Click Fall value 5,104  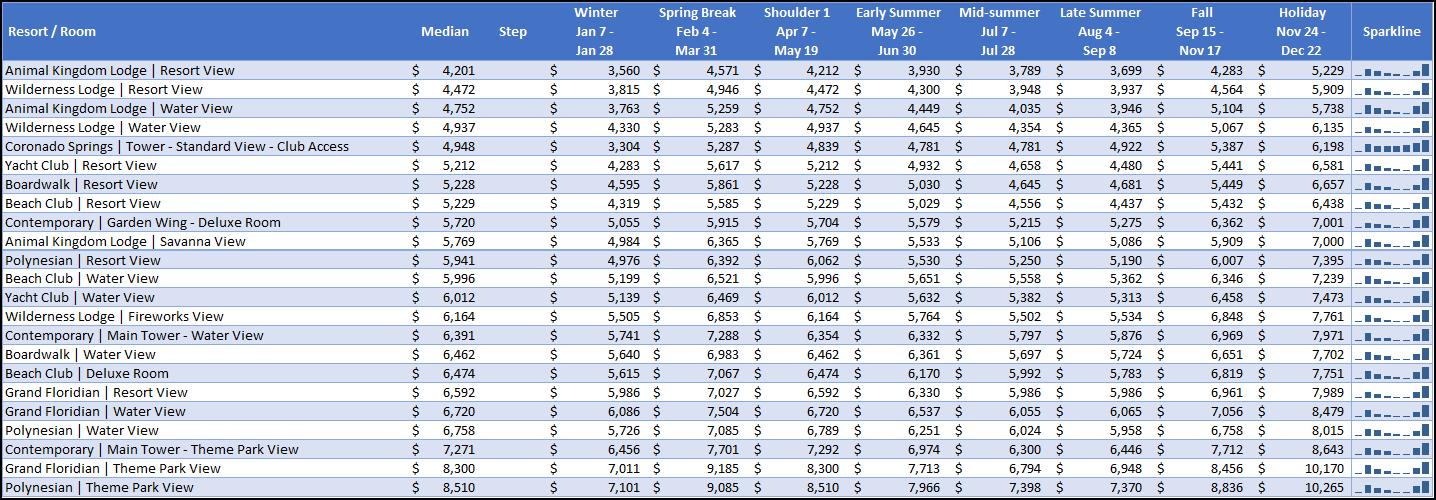point(1227,108)
